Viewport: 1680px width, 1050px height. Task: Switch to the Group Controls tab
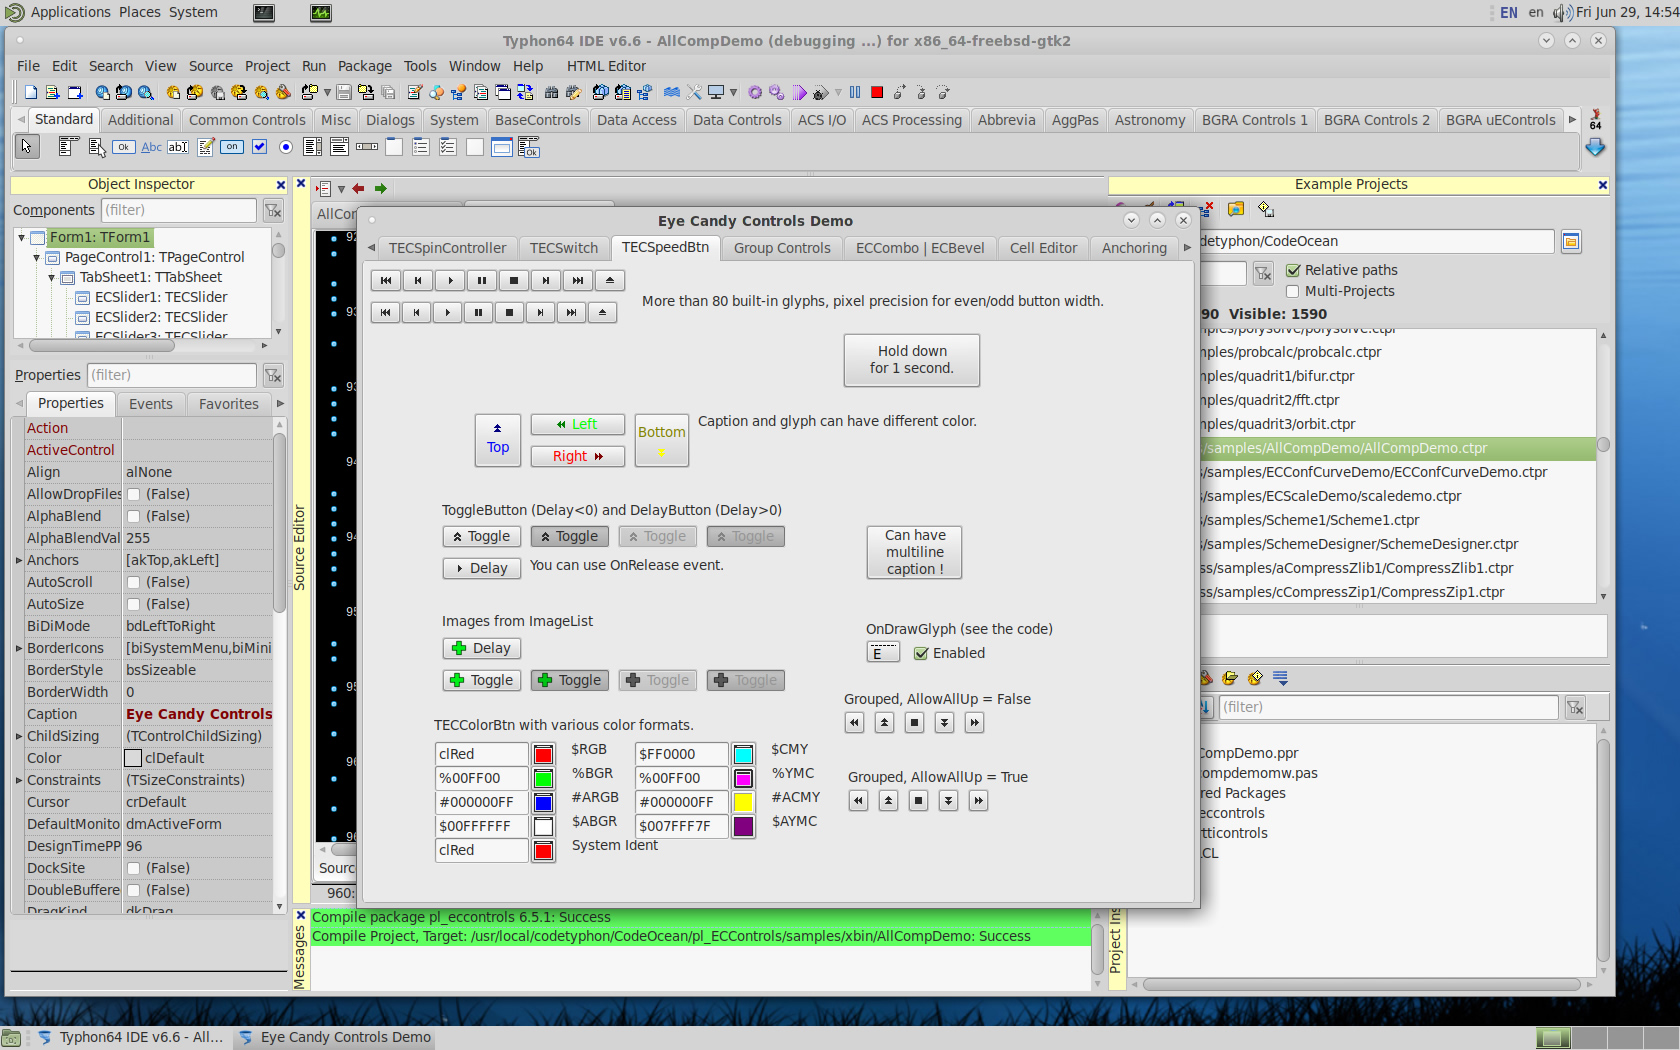[782, 248]
